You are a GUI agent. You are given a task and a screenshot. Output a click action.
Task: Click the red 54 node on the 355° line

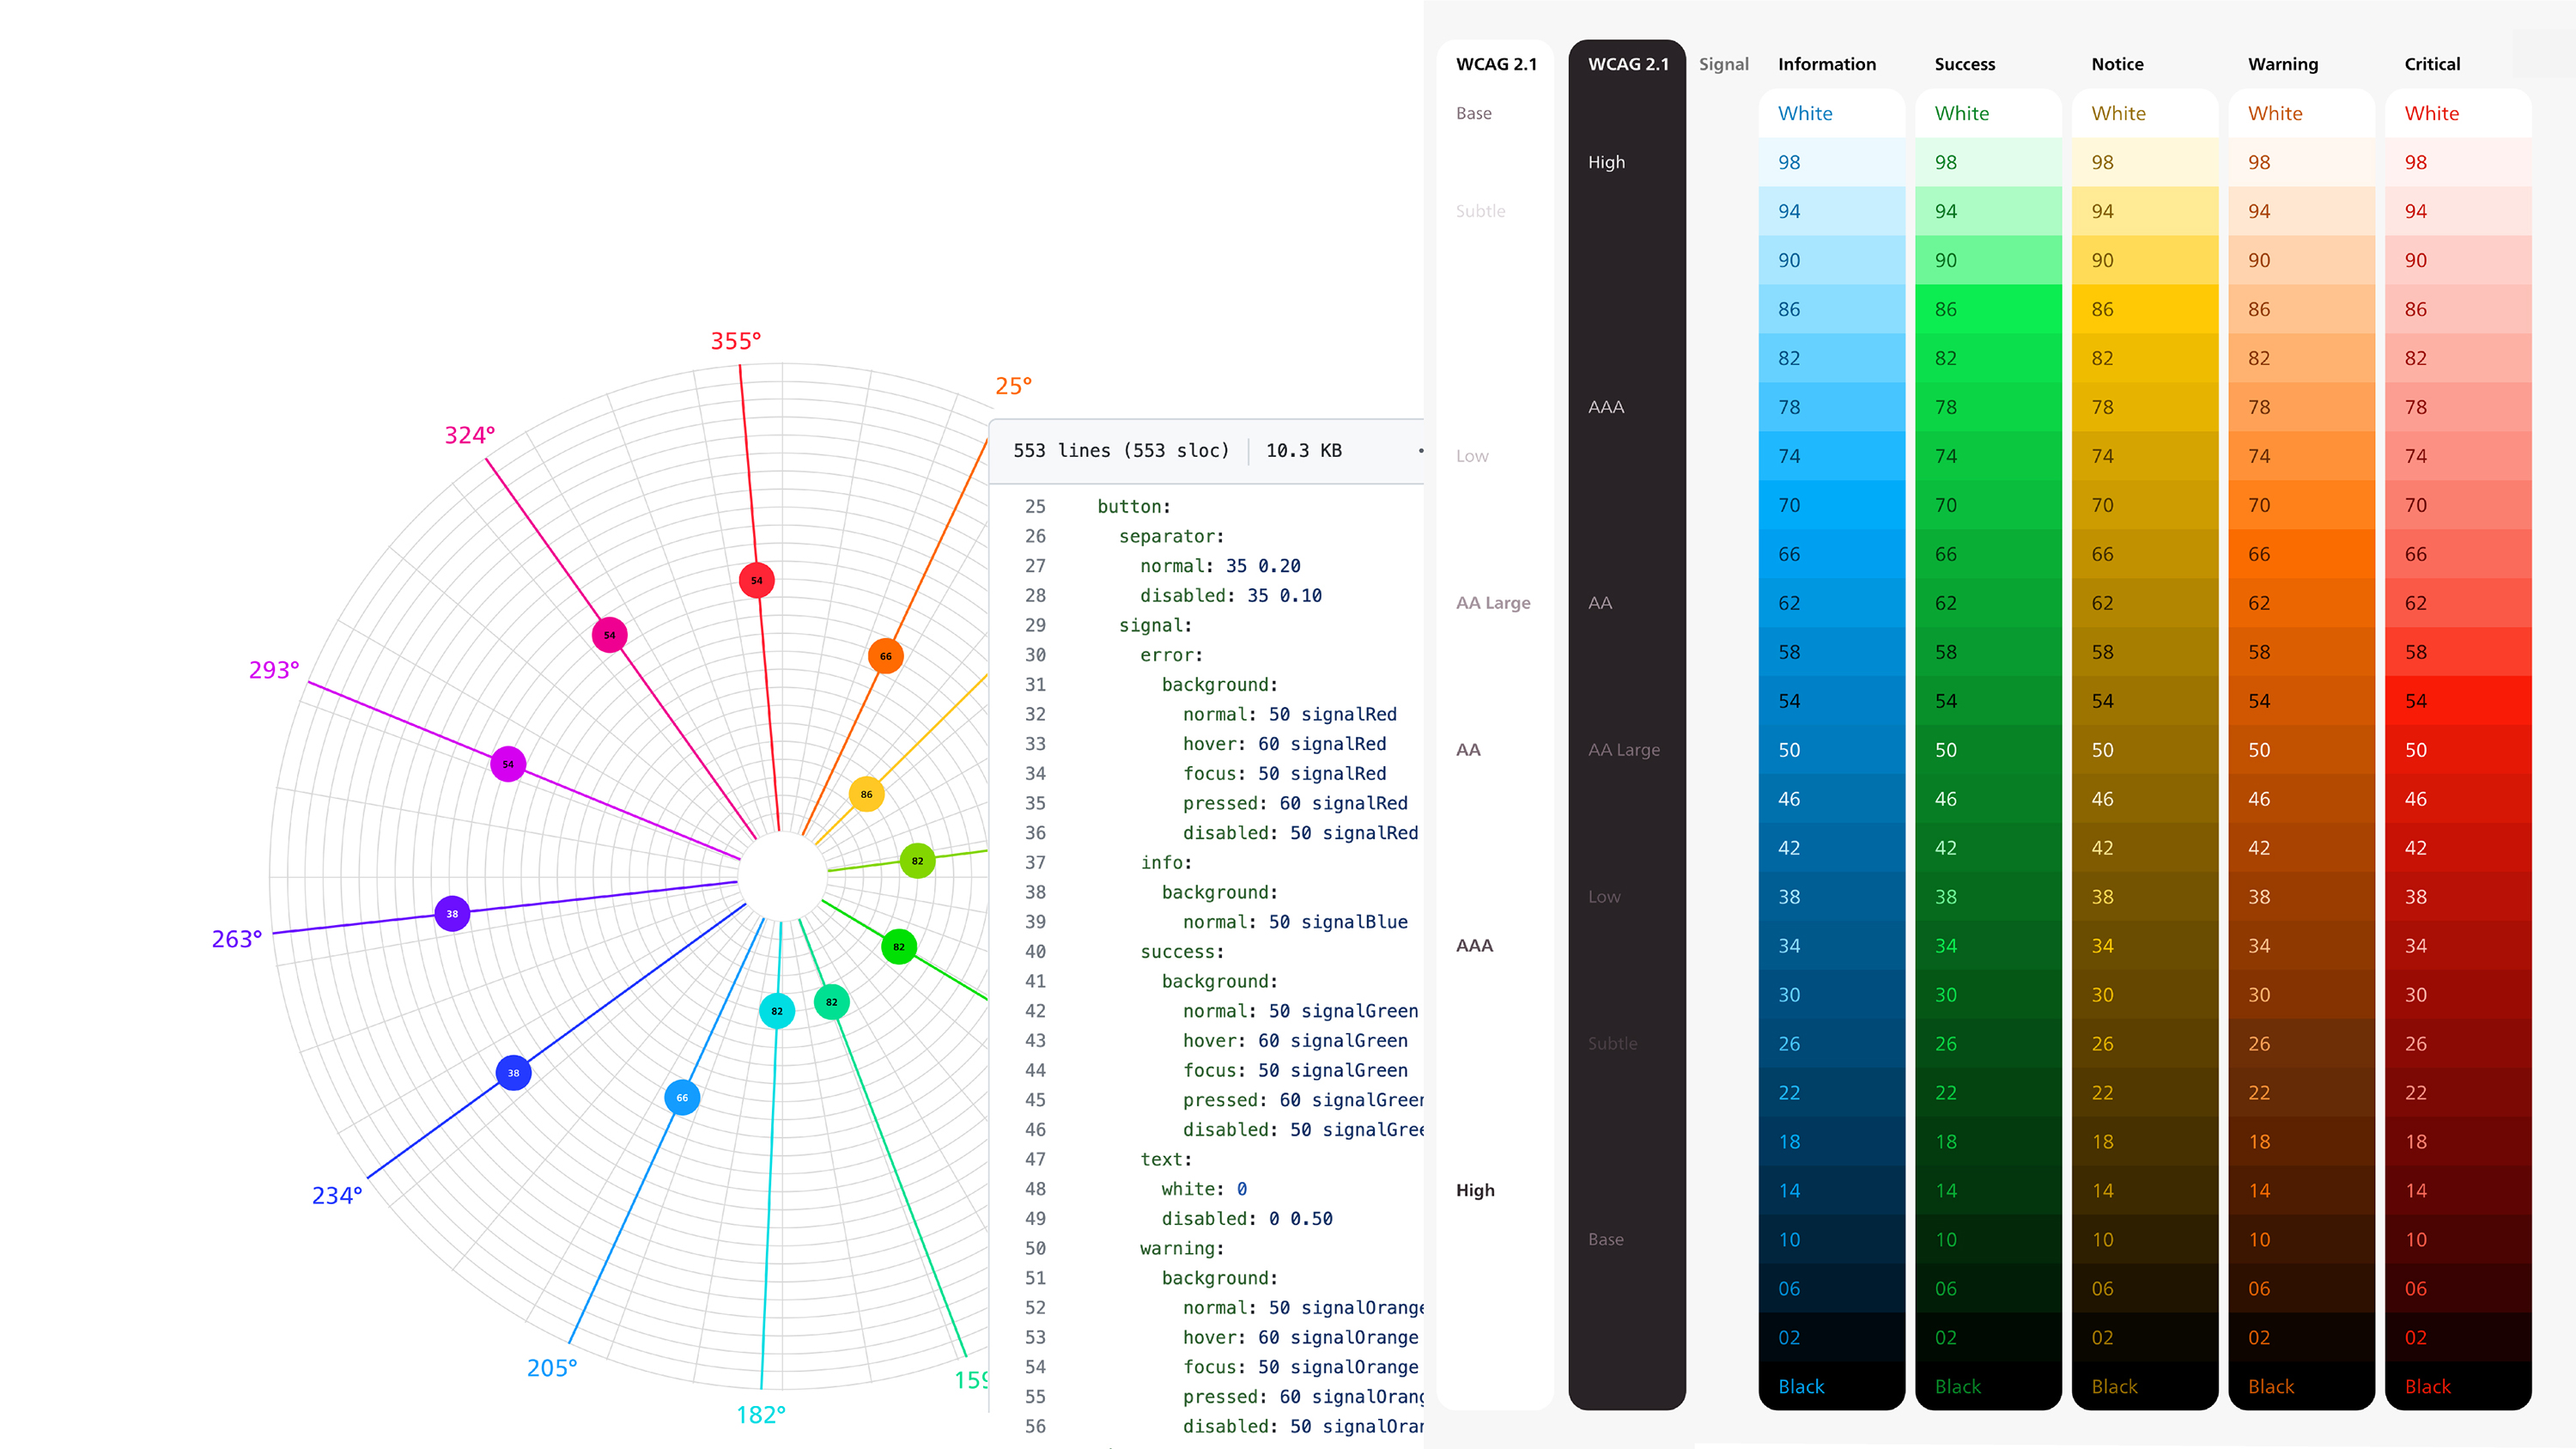tap(756, 580)
